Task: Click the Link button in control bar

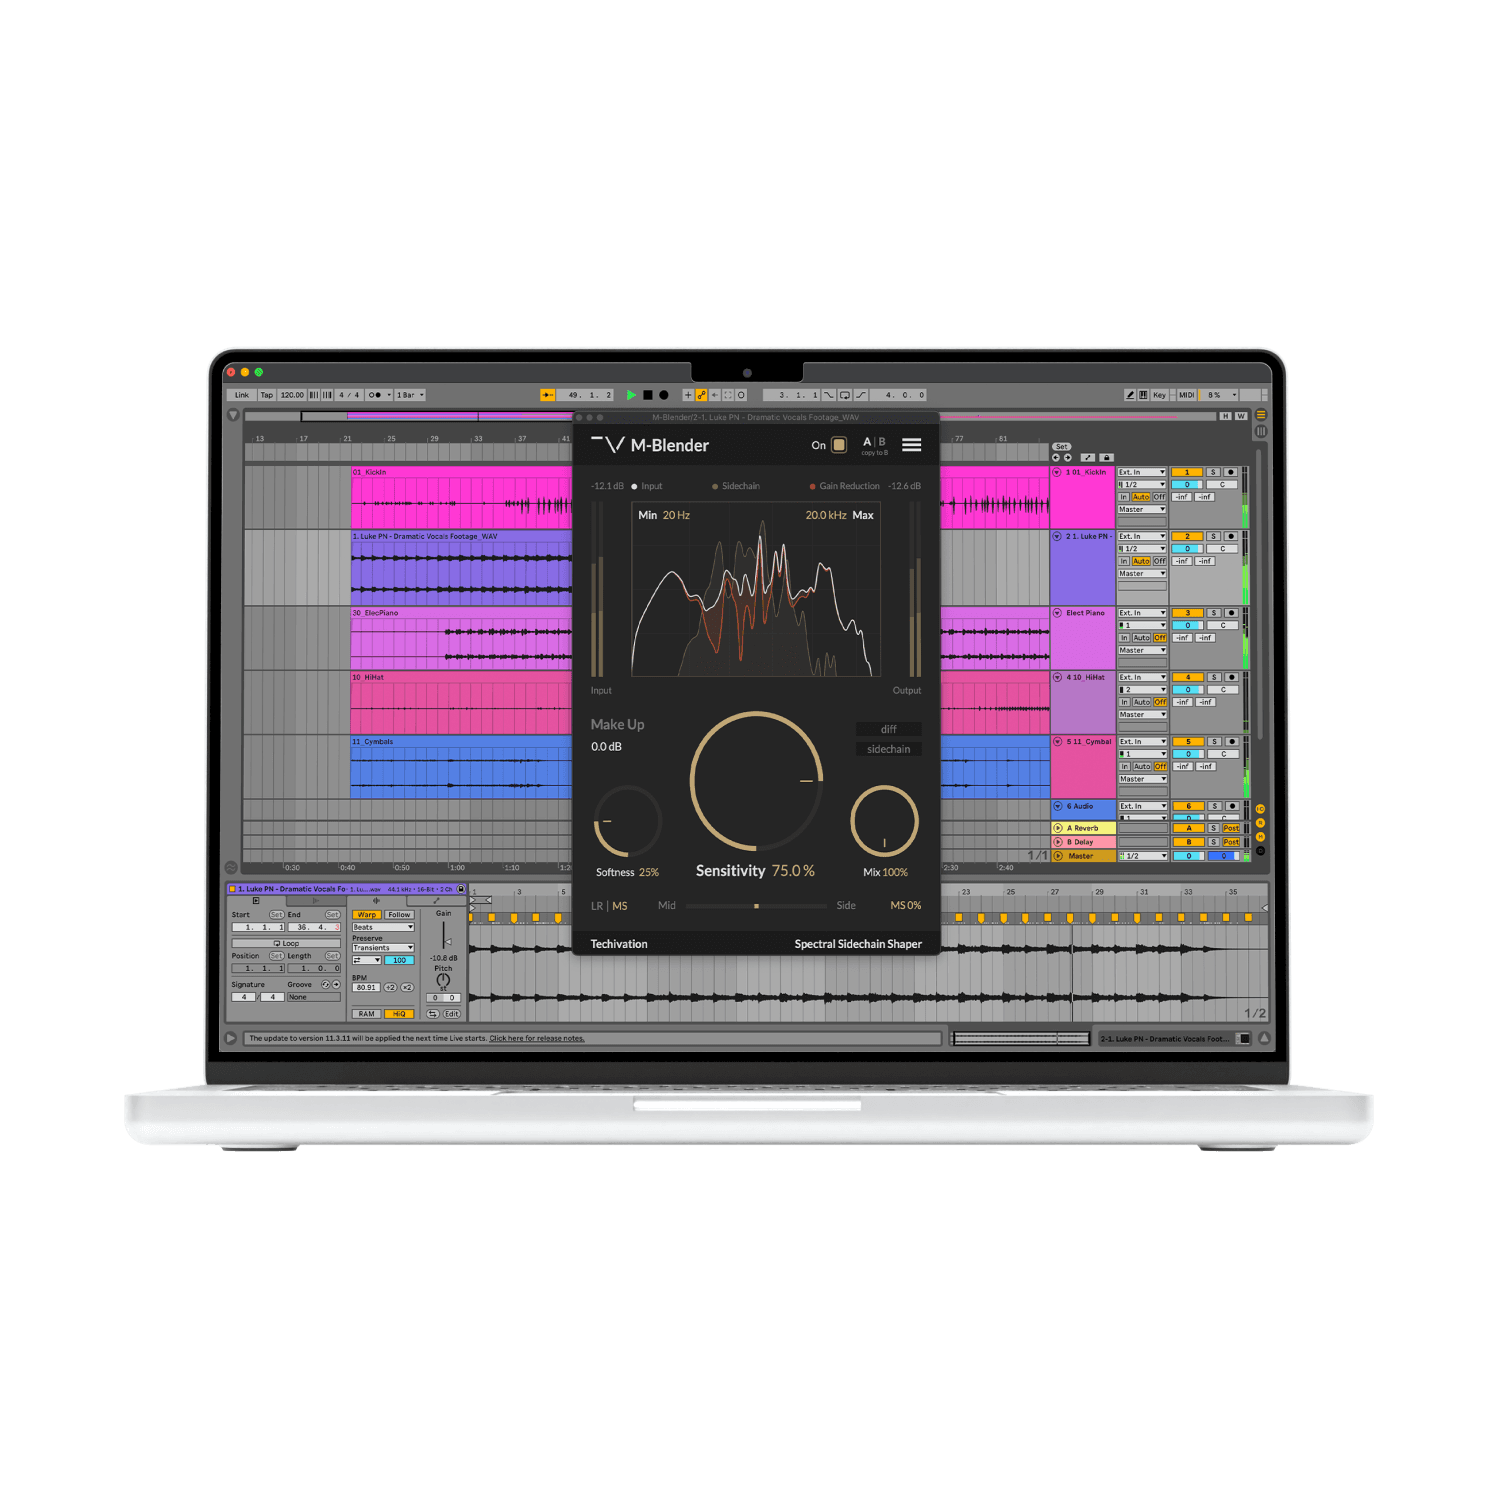Action: (x=242, y=395)
